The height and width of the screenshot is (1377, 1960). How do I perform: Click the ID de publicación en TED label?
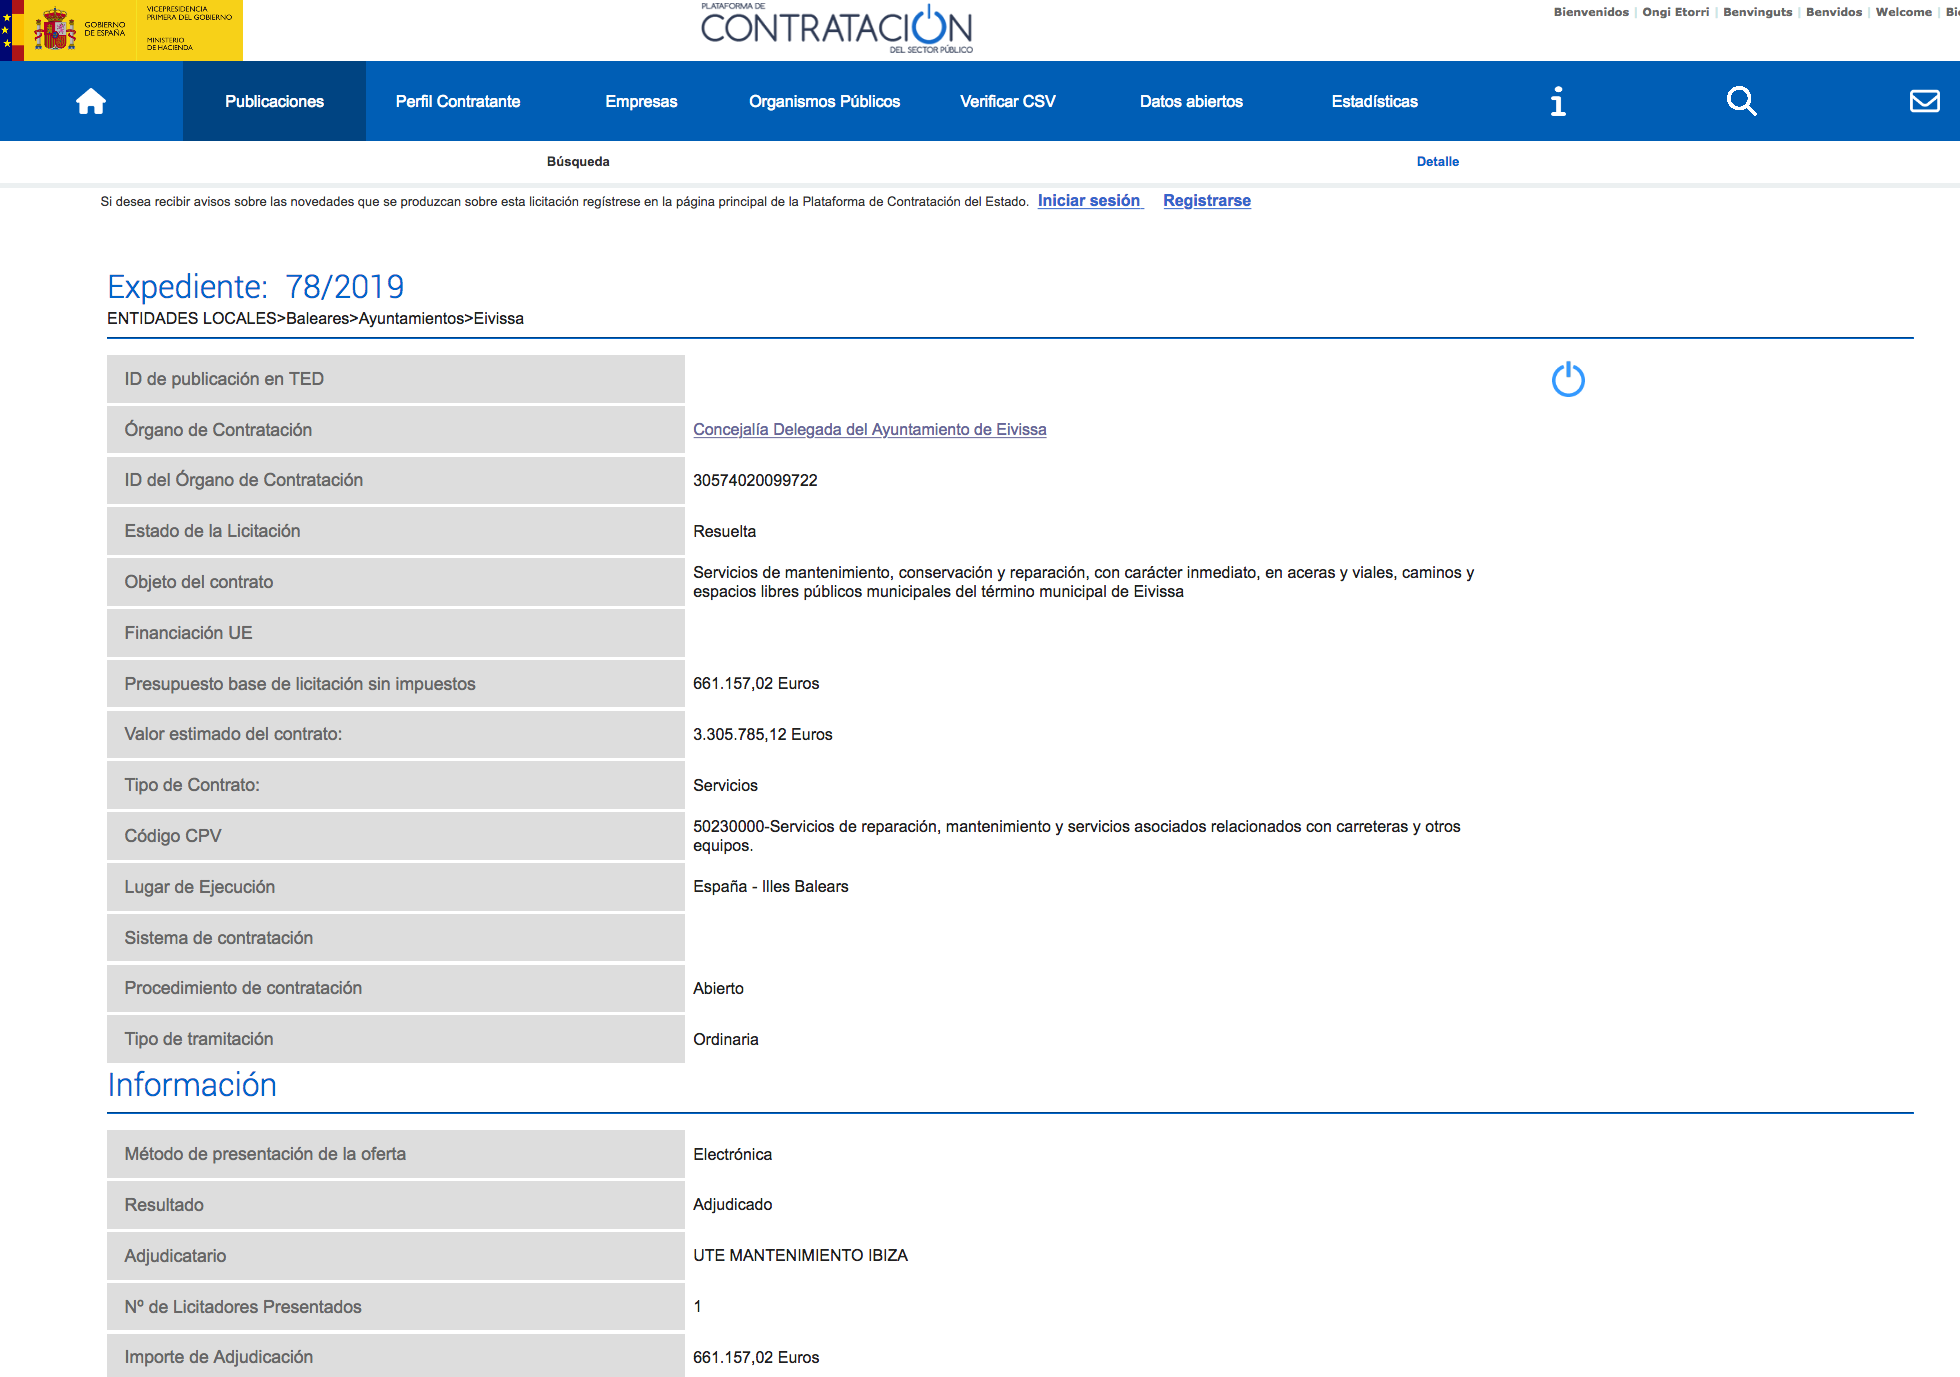click(224, 379)
